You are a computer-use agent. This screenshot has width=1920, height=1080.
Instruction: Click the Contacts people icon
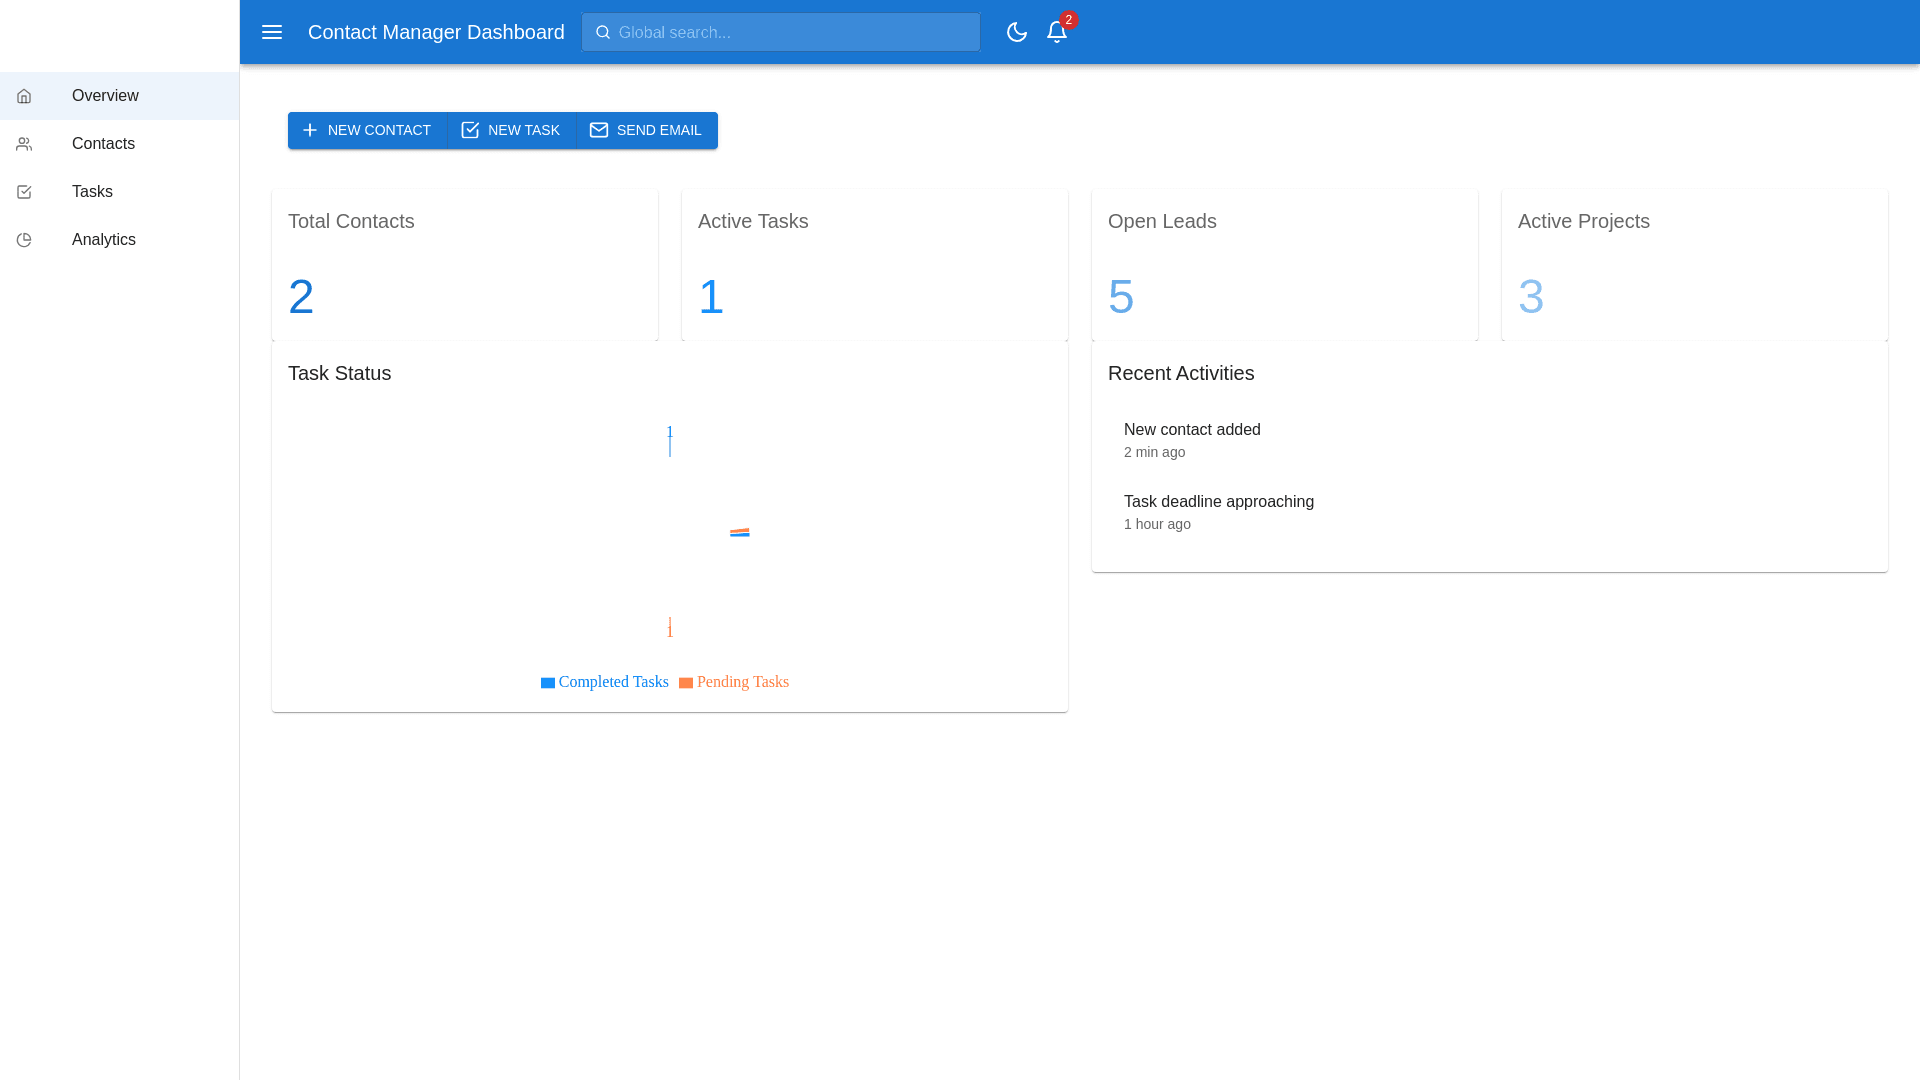point(24,144)
